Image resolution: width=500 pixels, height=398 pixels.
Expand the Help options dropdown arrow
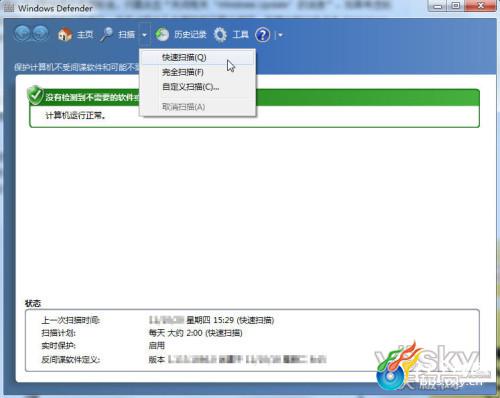[280, 35]
